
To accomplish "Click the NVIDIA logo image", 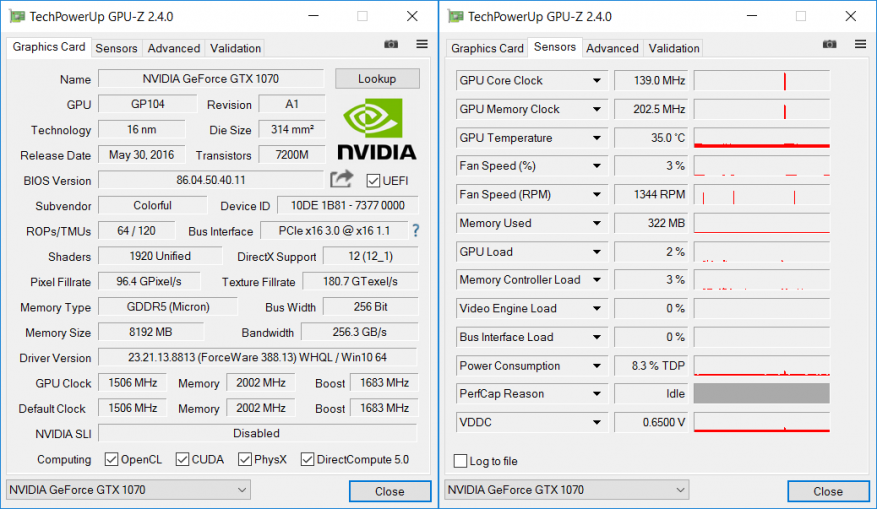I will click(x=376, y=130).
